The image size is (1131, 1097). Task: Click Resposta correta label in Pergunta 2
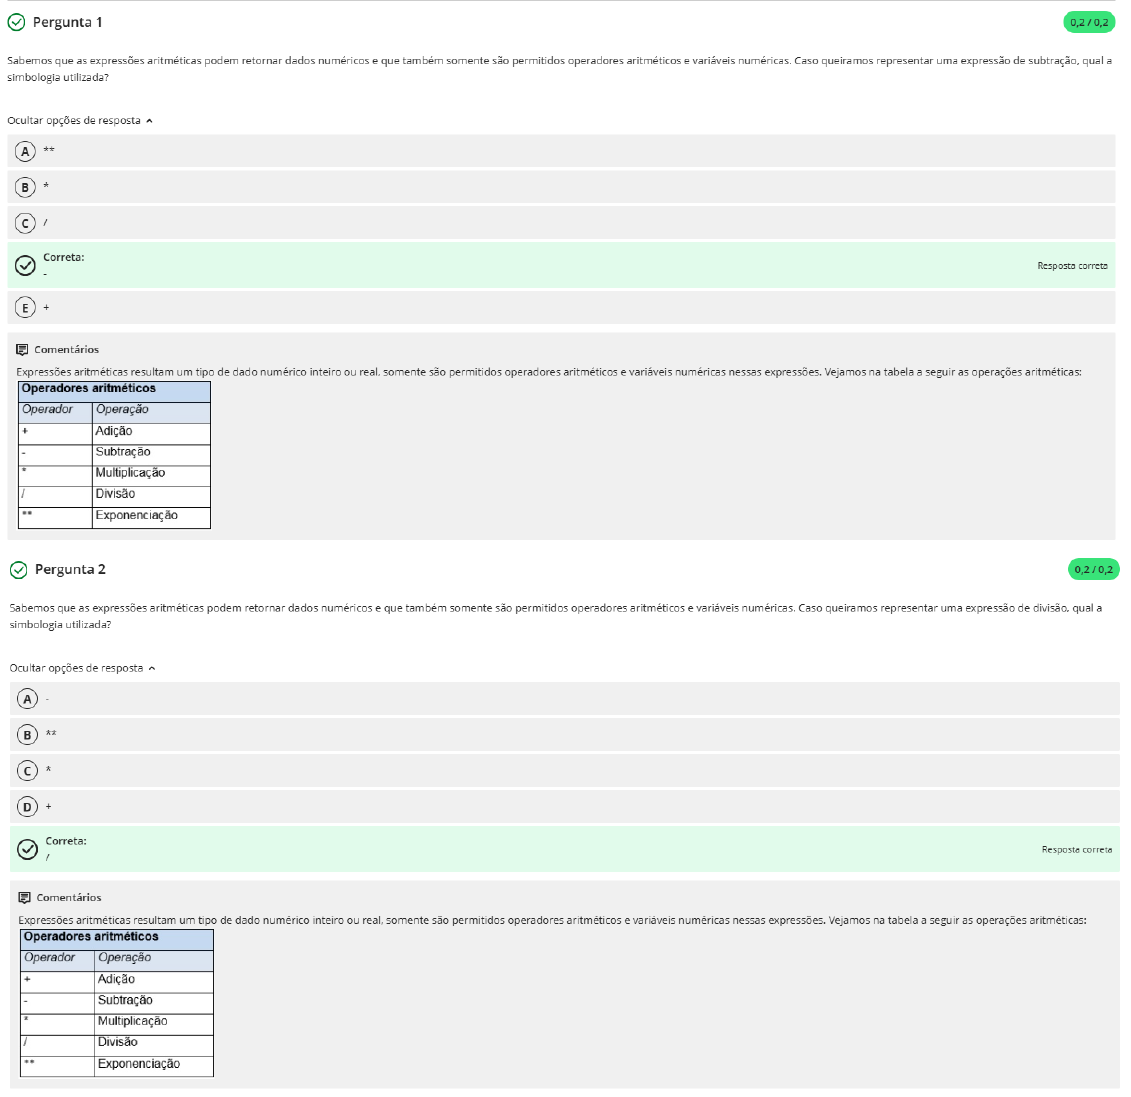[x=1076, y=850]
